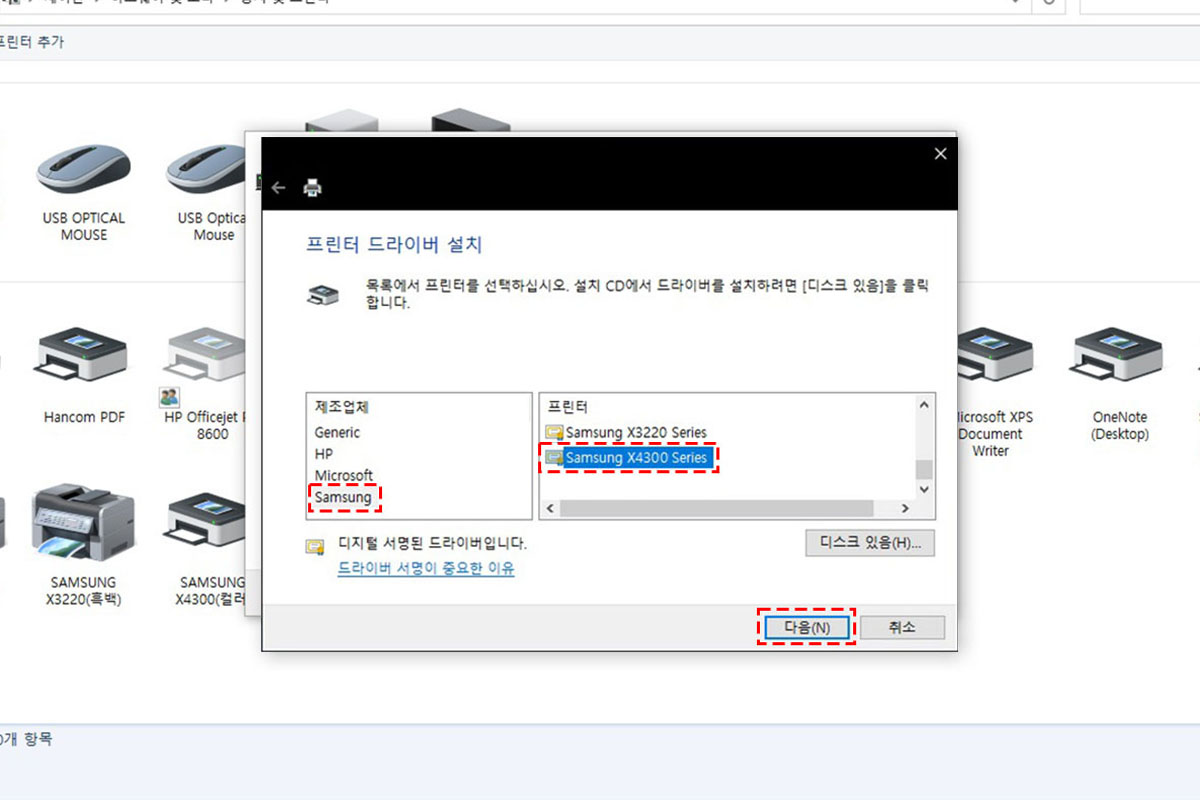Click the Samsung X3220 Series driver icon
This screenshot has height=800, width=1200.
pyautogui.click(x=554, y=432)
